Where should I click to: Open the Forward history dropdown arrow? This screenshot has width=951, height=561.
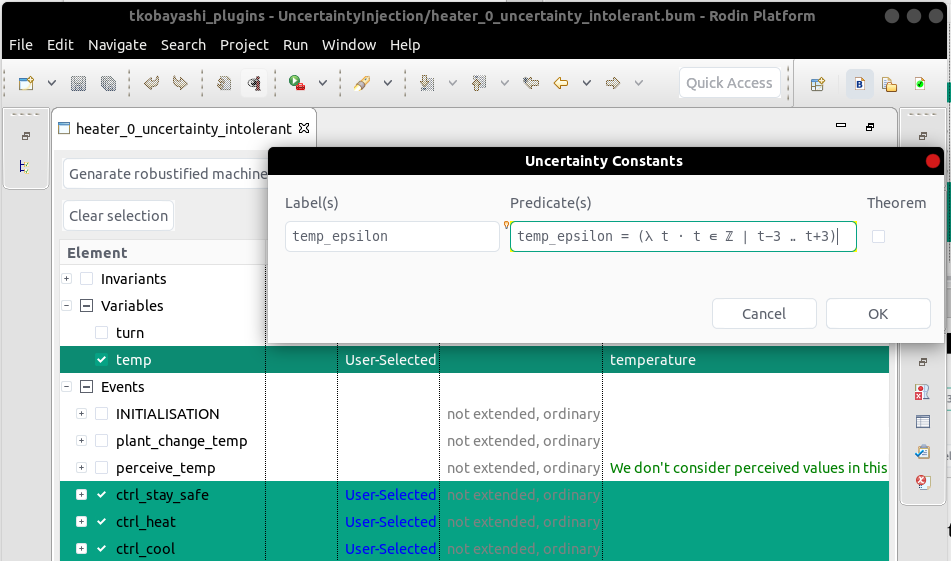pos(639,83)
